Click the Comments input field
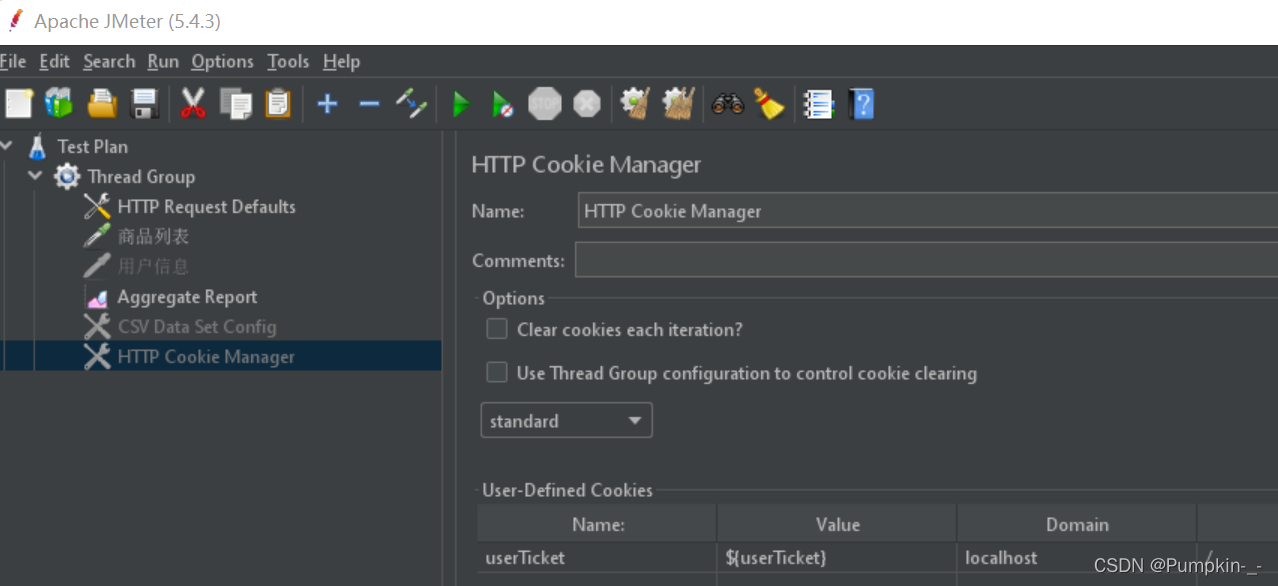The image size is (1278, 586). coord(926,260)
